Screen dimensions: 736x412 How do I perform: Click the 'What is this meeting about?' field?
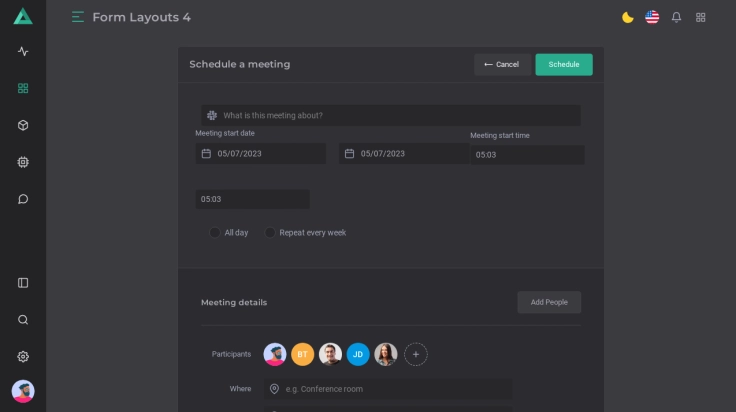pyautogui.click(x=392, y=116)
